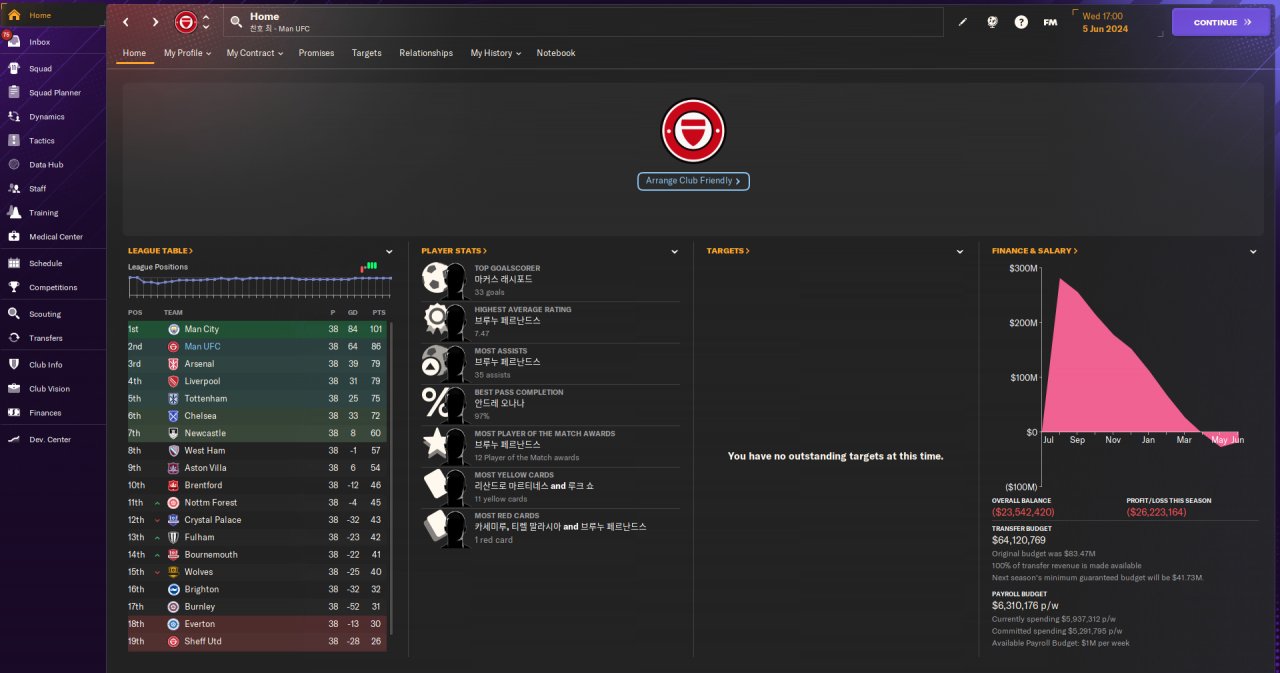Open the Medical Center icon
This screenshot has height=673, width=1280.
[x=14, y=237]
